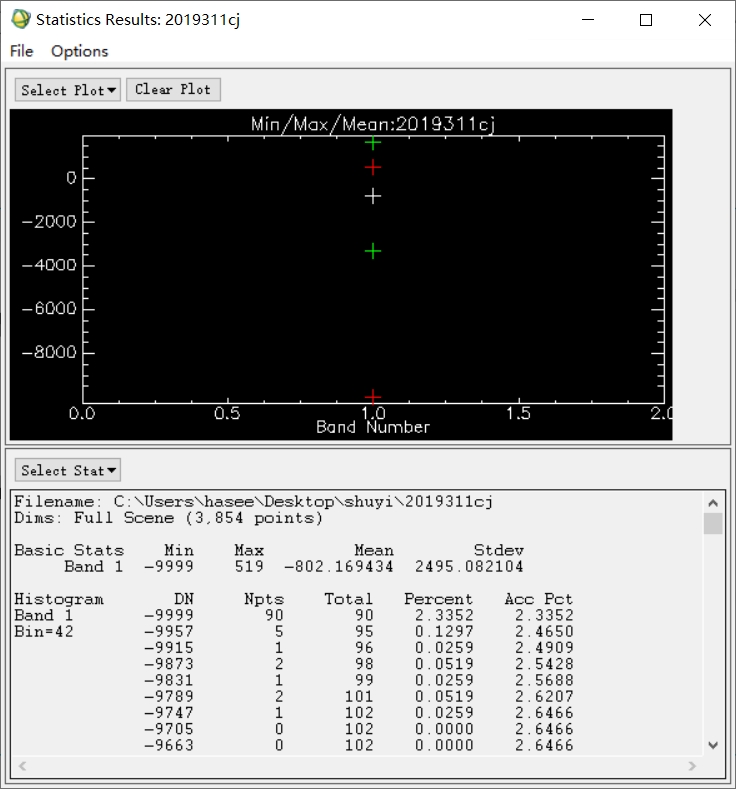Click the DN value -9915
The width and height of the screenshot is (736, 789).
169,648
